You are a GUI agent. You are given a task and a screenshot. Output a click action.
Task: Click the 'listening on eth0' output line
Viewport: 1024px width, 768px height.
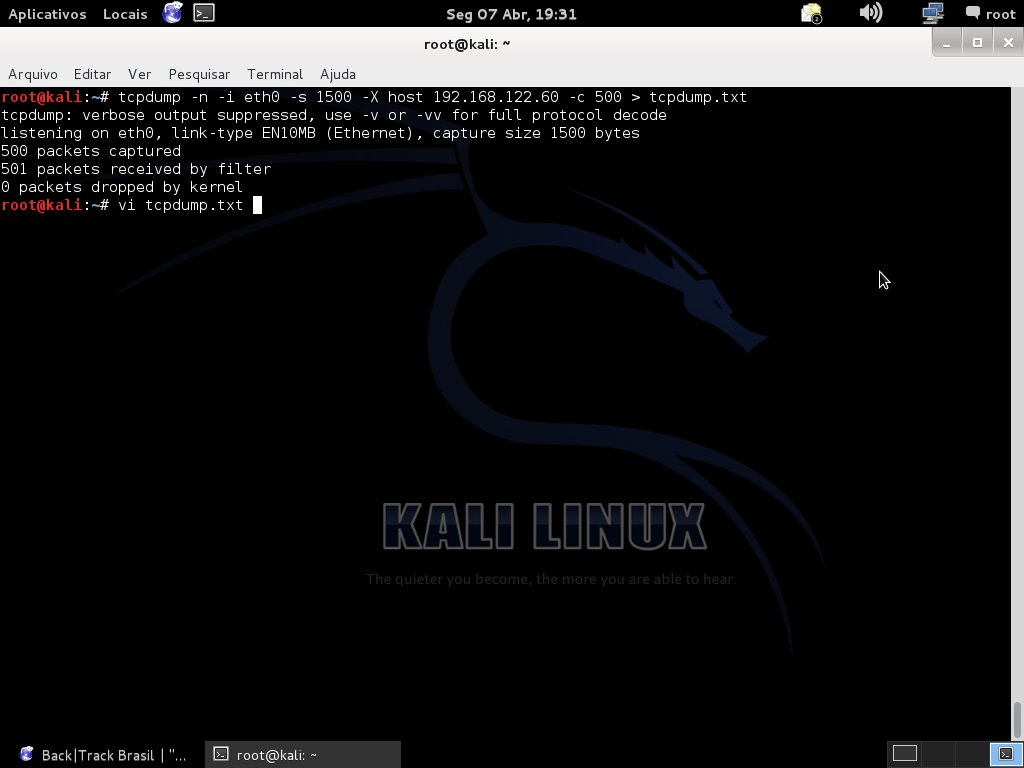pos(320,133)
